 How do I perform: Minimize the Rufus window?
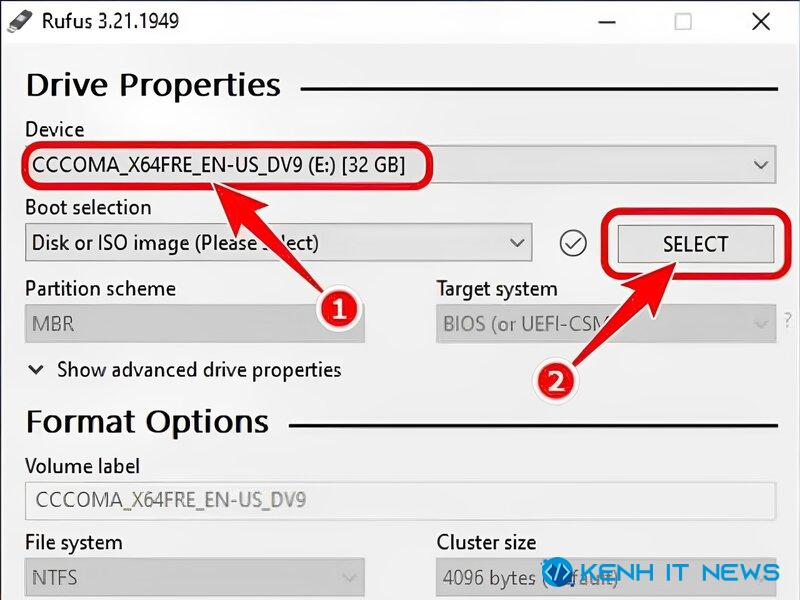(607, 22)
